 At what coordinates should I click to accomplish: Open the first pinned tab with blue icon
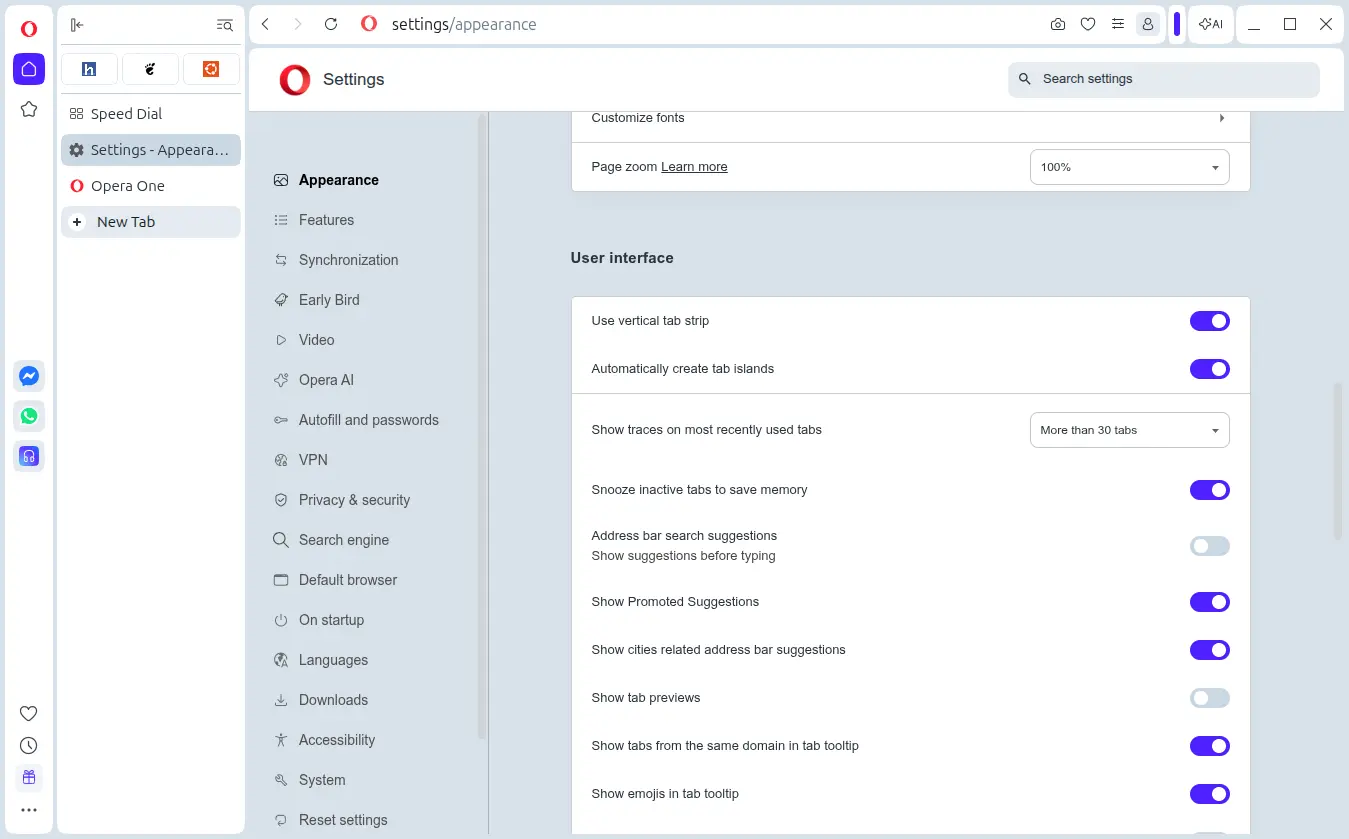pos(89,69)
